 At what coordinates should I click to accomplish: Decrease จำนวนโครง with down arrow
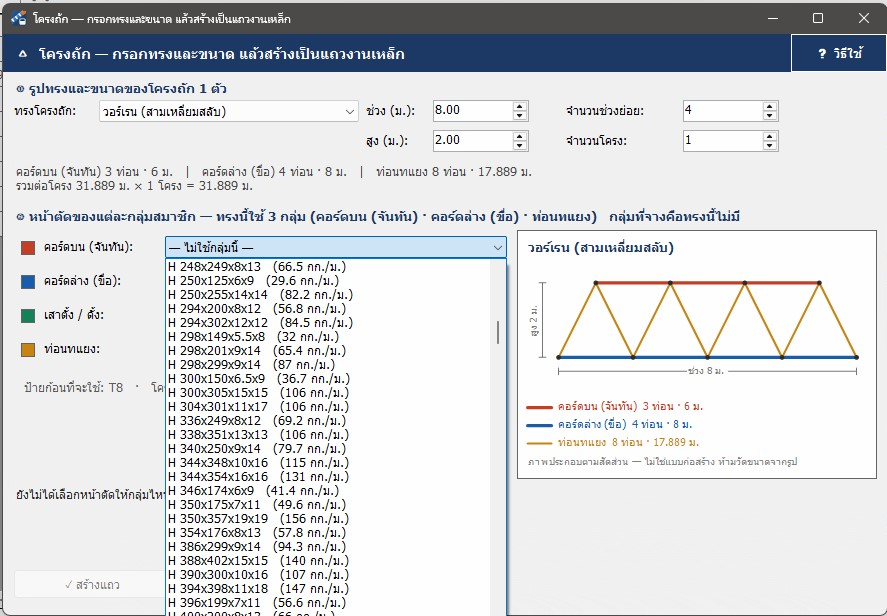point(770,146)
